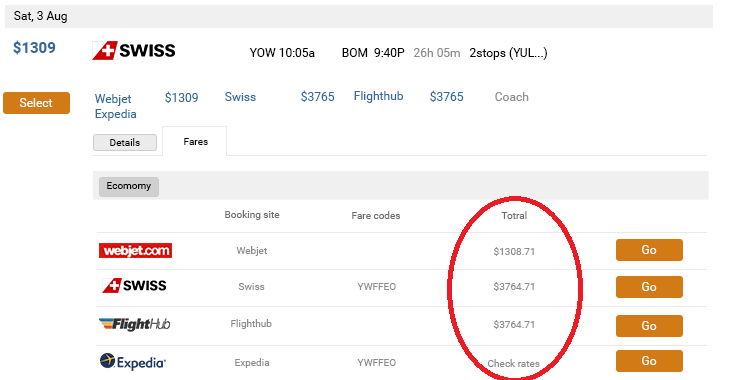Open the Details tab

[125, 143]
